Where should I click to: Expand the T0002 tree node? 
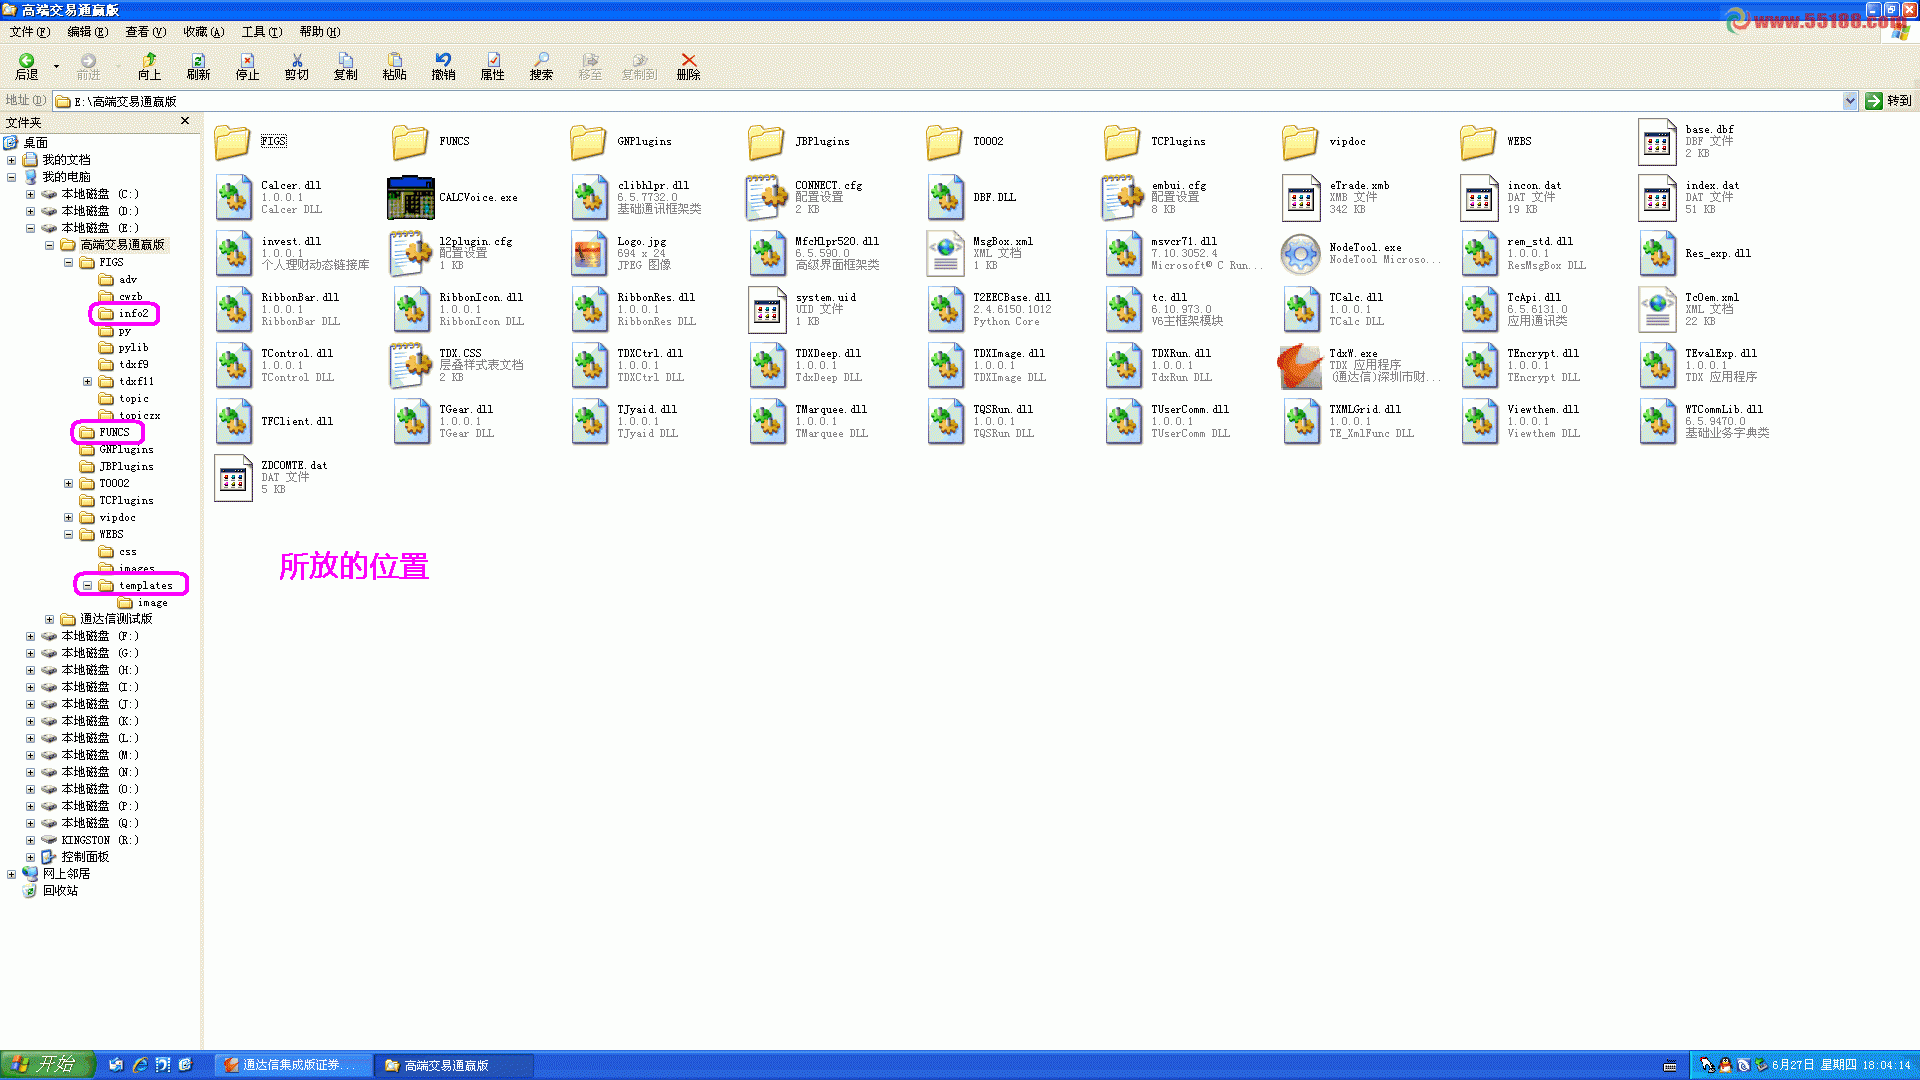pyautogui.click(x=68, y=483)
